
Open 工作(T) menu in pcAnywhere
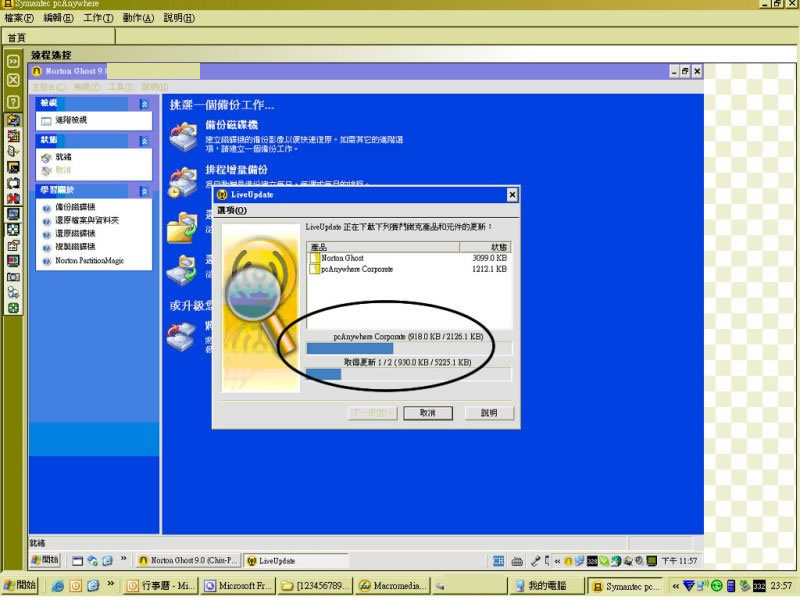pos(98,18)
